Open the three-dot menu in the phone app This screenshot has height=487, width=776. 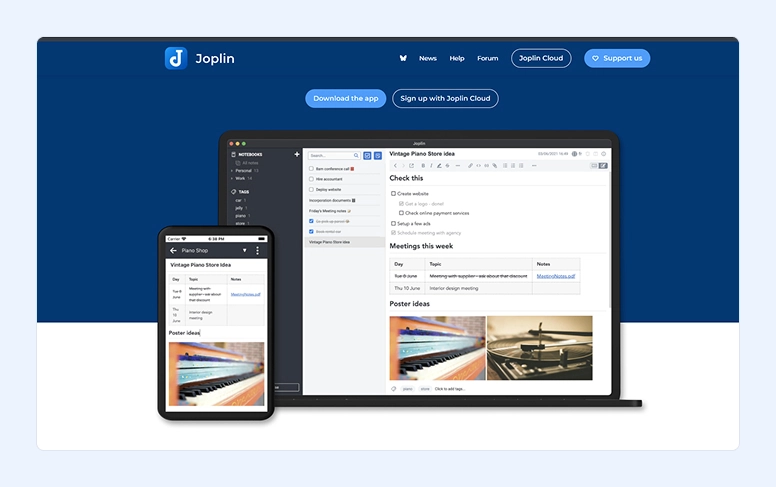(x=257, y=250)
